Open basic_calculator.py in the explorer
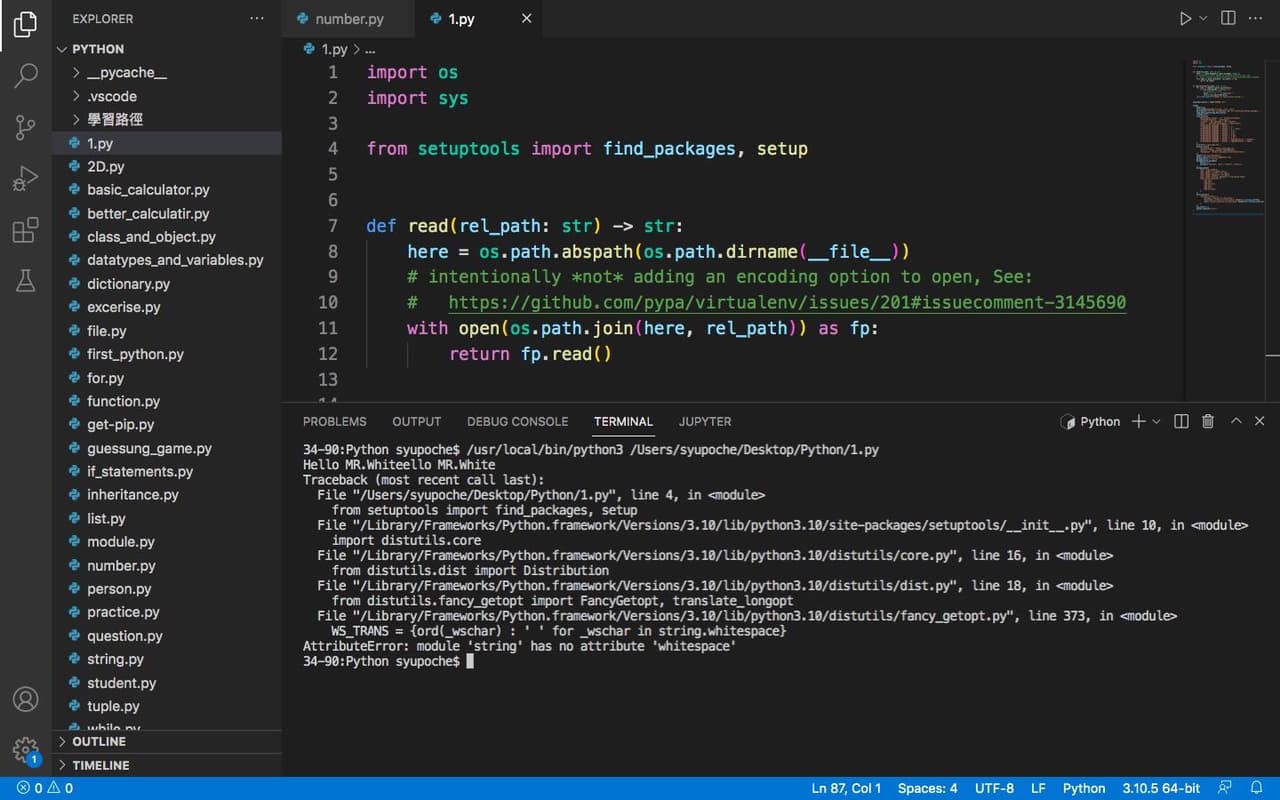 (148, 190)
